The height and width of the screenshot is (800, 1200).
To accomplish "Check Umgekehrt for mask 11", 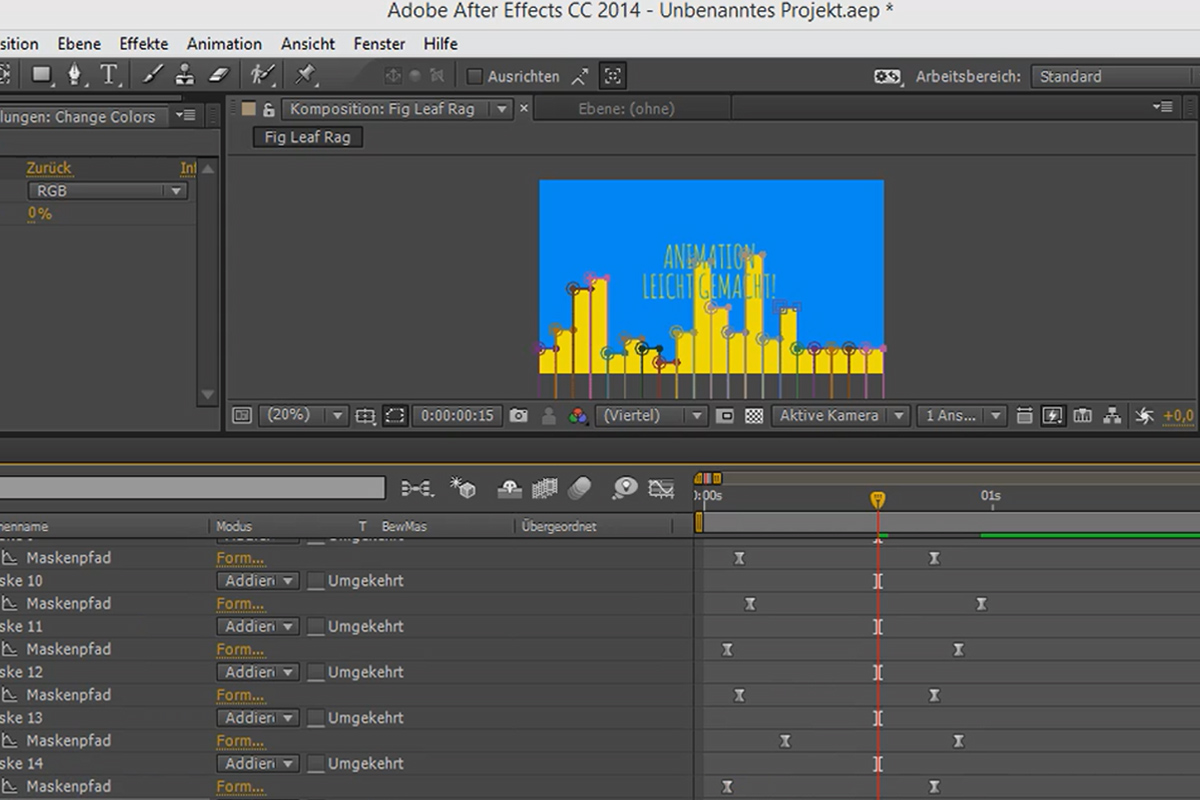I will (316, 627).
